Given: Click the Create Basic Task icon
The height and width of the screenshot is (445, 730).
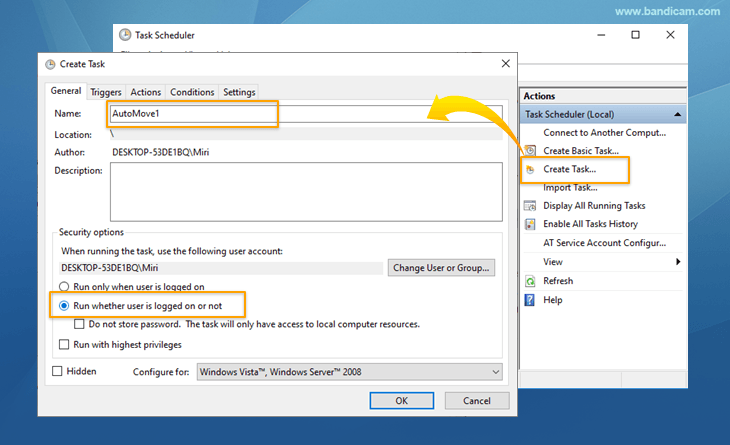Looking at the screenshot, I should click(x=530, y=151).
